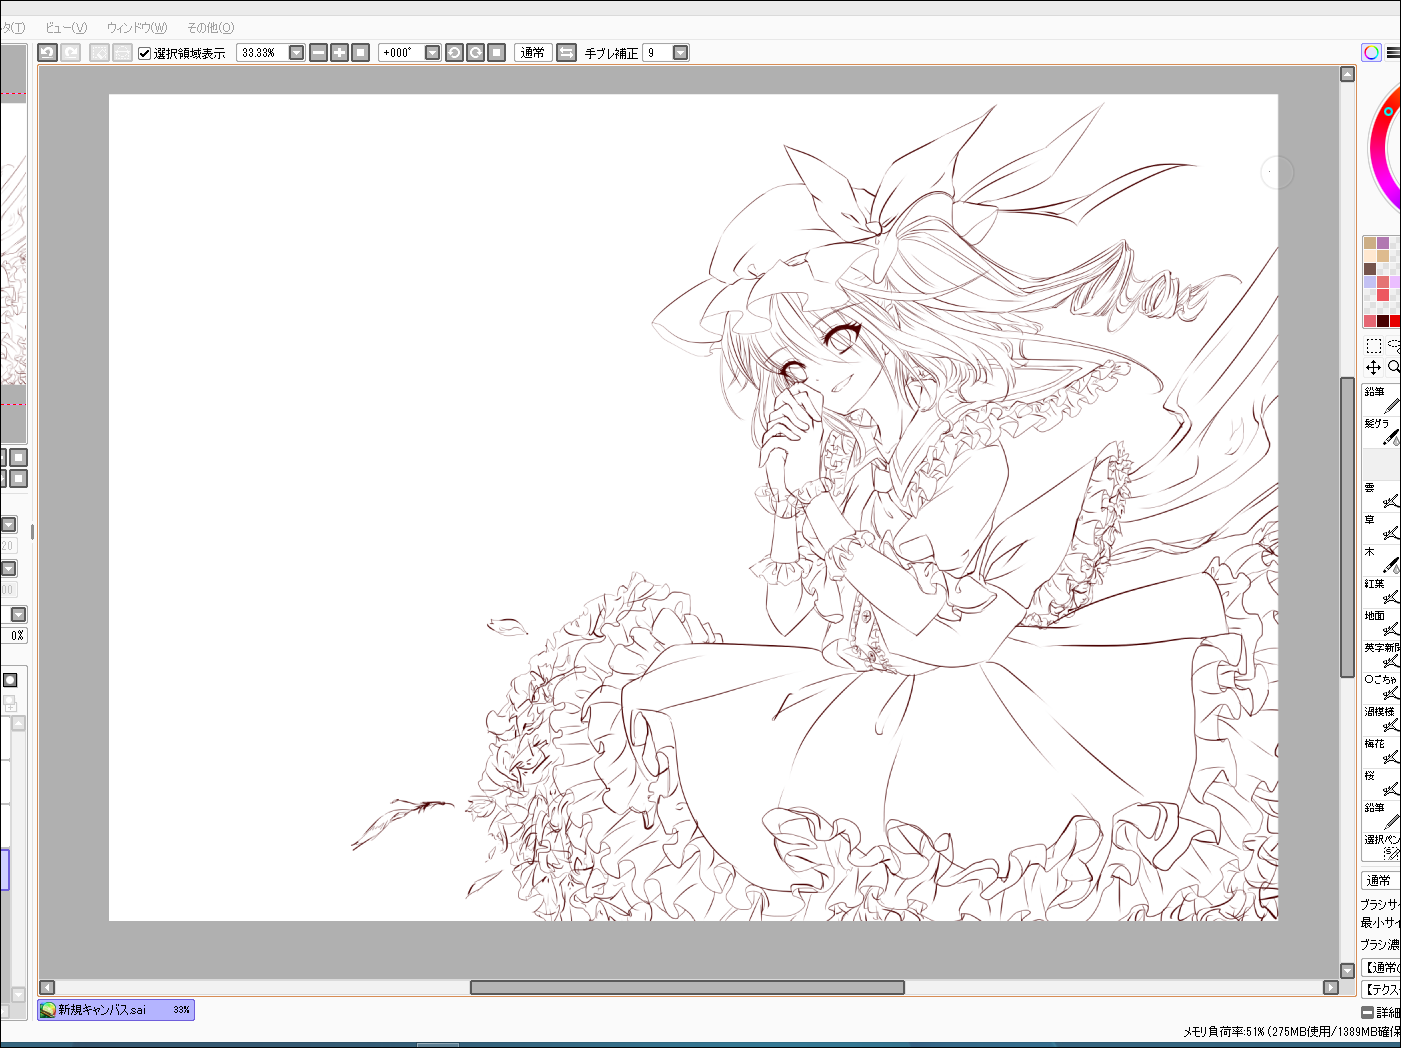Open the ウィンドウ menu
The width and height of the screenshot is (1401, 1048).
137,28
